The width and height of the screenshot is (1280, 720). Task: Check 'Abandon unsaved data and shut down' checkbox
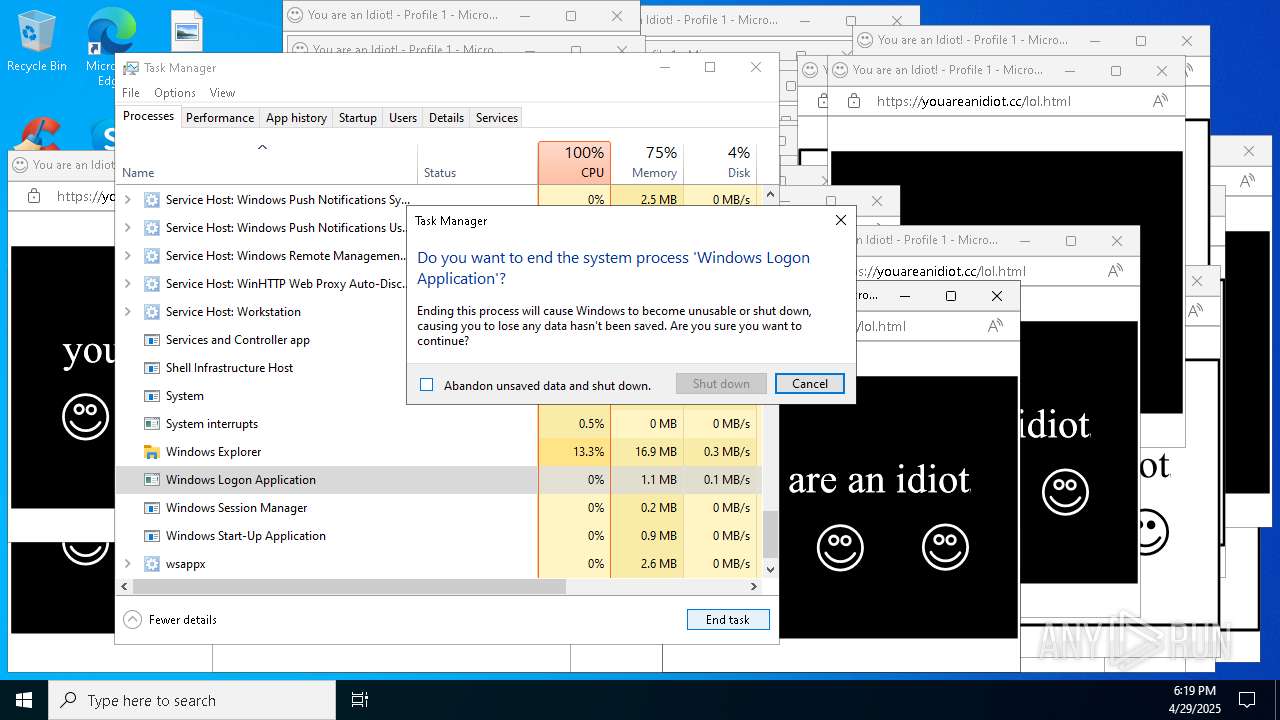427,385
